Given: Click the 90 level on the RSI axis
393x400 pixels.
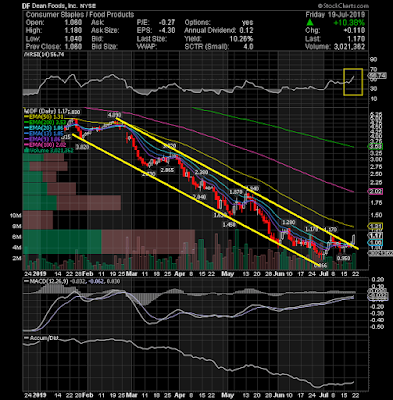Looking at the screenshot, I should [x=373, y=60].
